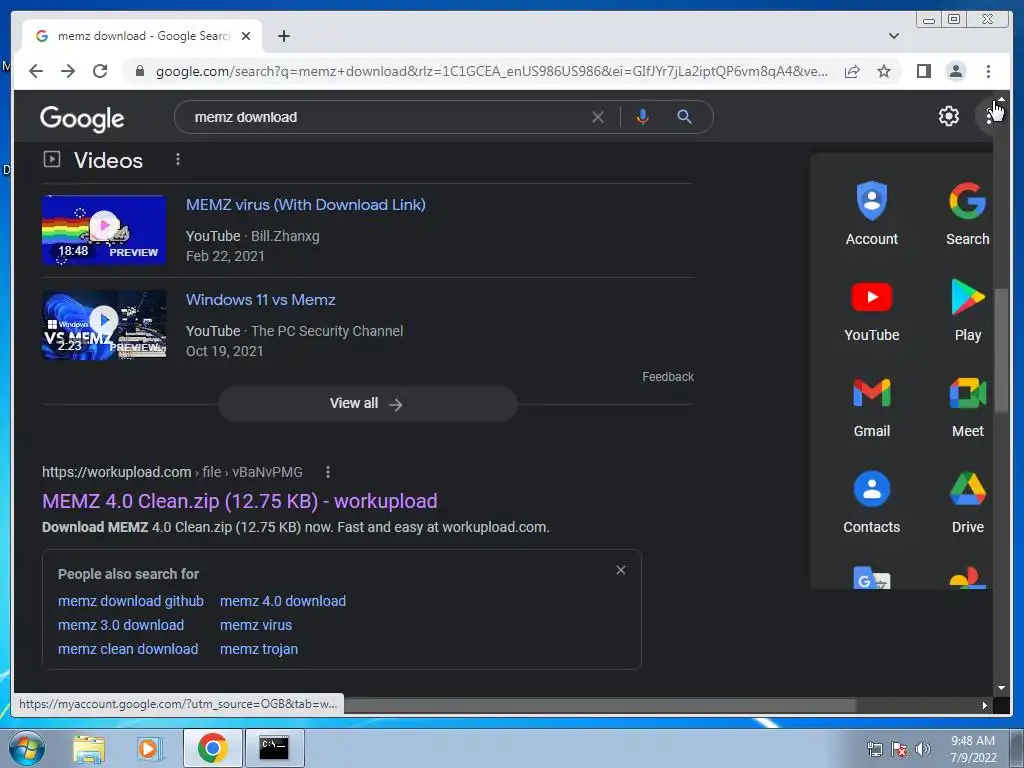Screen dimensions: 1024x768
Task: Submit search with magnifier icon
Action: (684, 117)
